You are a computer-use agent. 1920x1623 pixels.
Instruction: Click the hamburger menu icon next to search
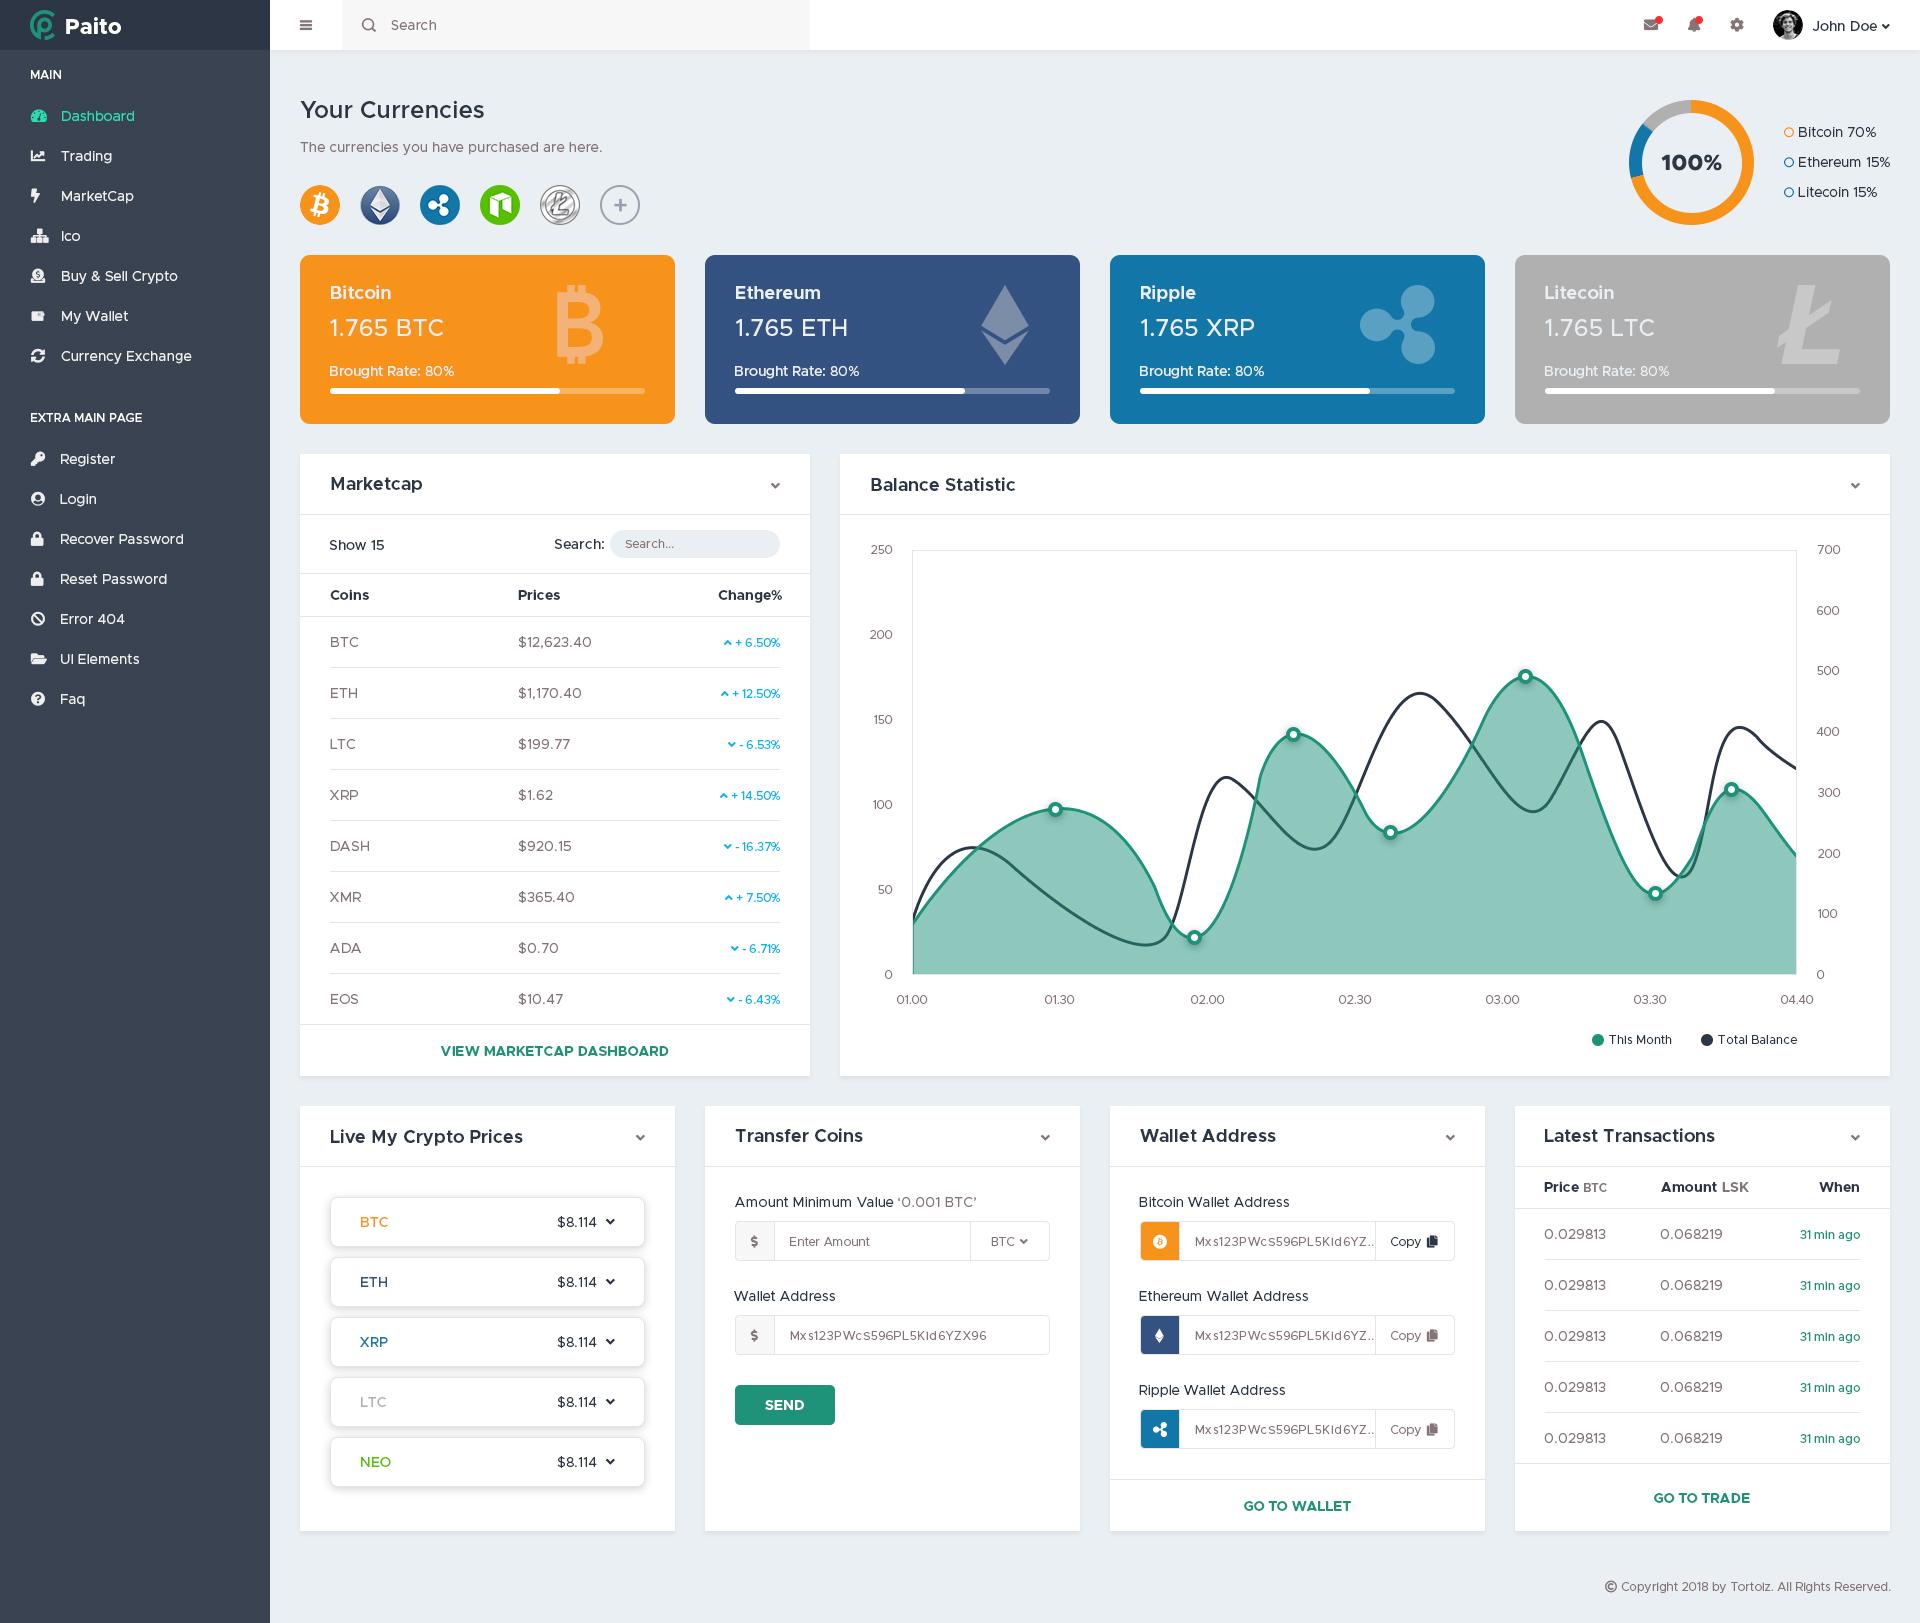(x=306, y=25)
